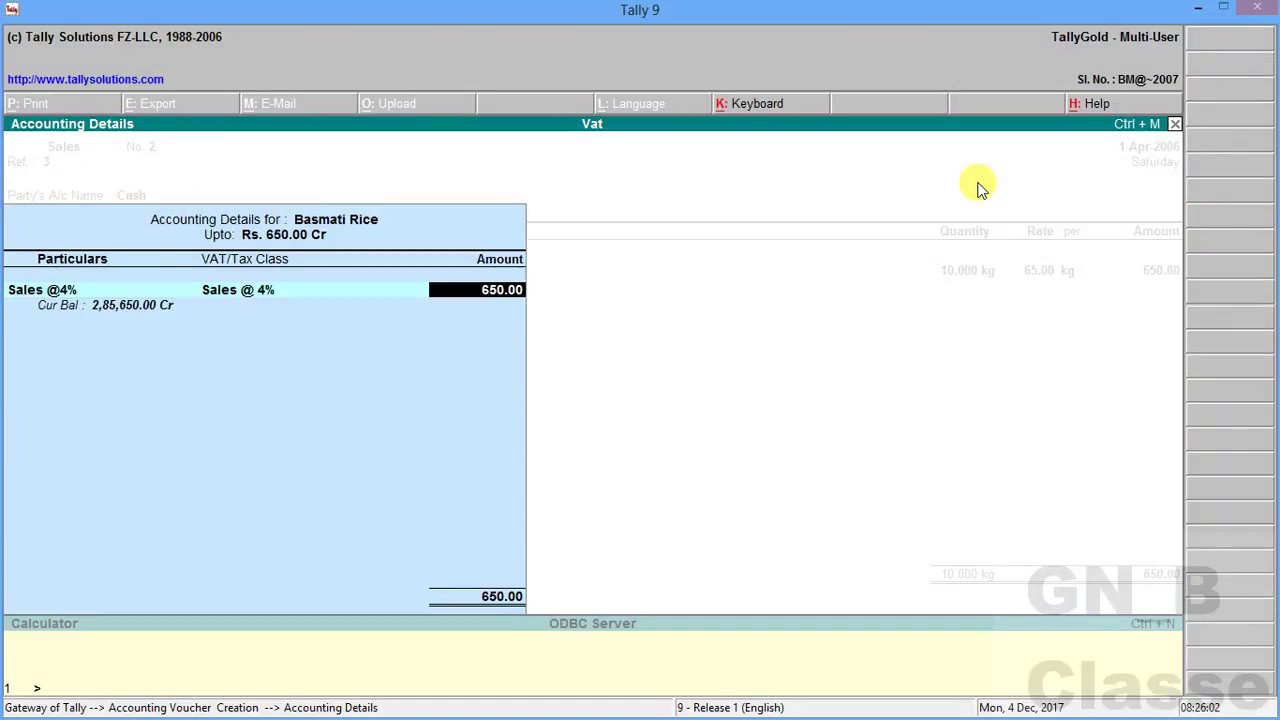Click the Tally Solutions FZ-LLC copyright text
Image resolution: width=1280 pixels, height=720 pixels.
coord(114,37)
